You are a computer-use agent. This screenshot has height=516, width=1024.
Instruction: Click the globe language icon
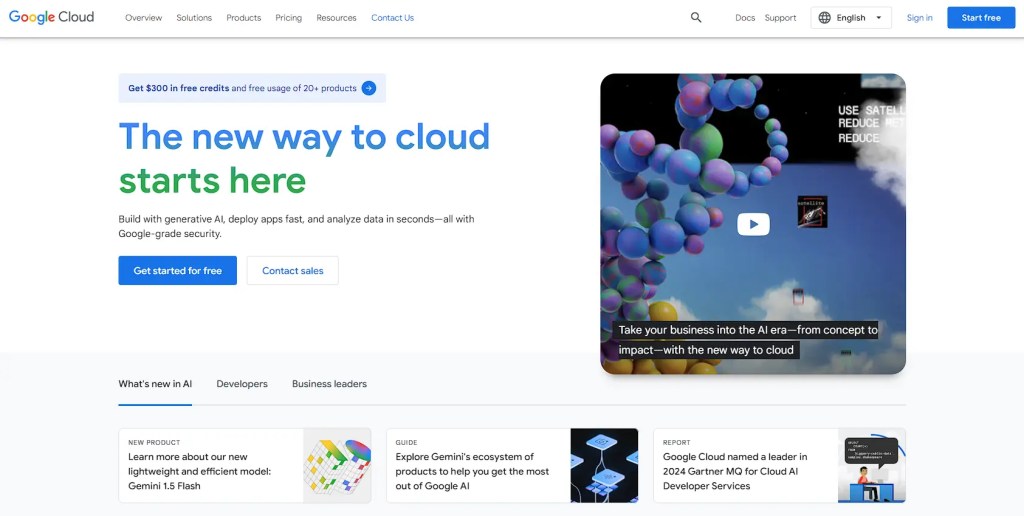[x=825, y=18]
